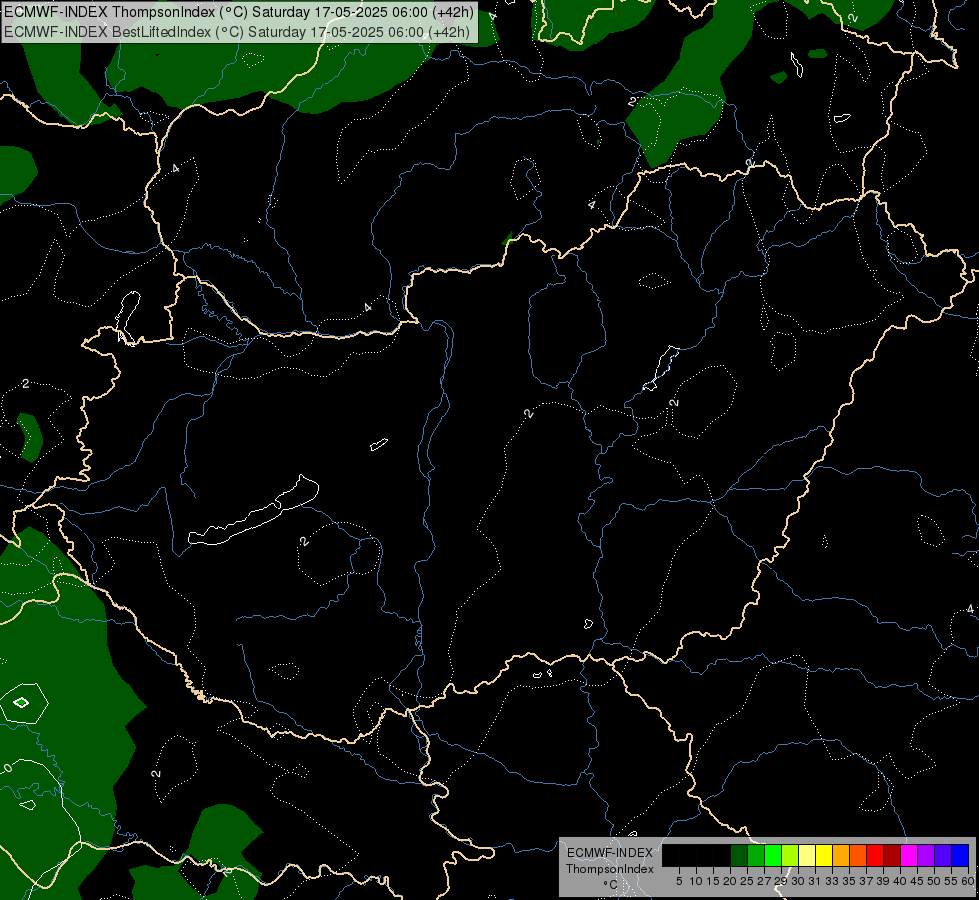Click the magenta 40–45 legend swatch
The width and height of the screenshot is (979, 900).
click(909, 855)
